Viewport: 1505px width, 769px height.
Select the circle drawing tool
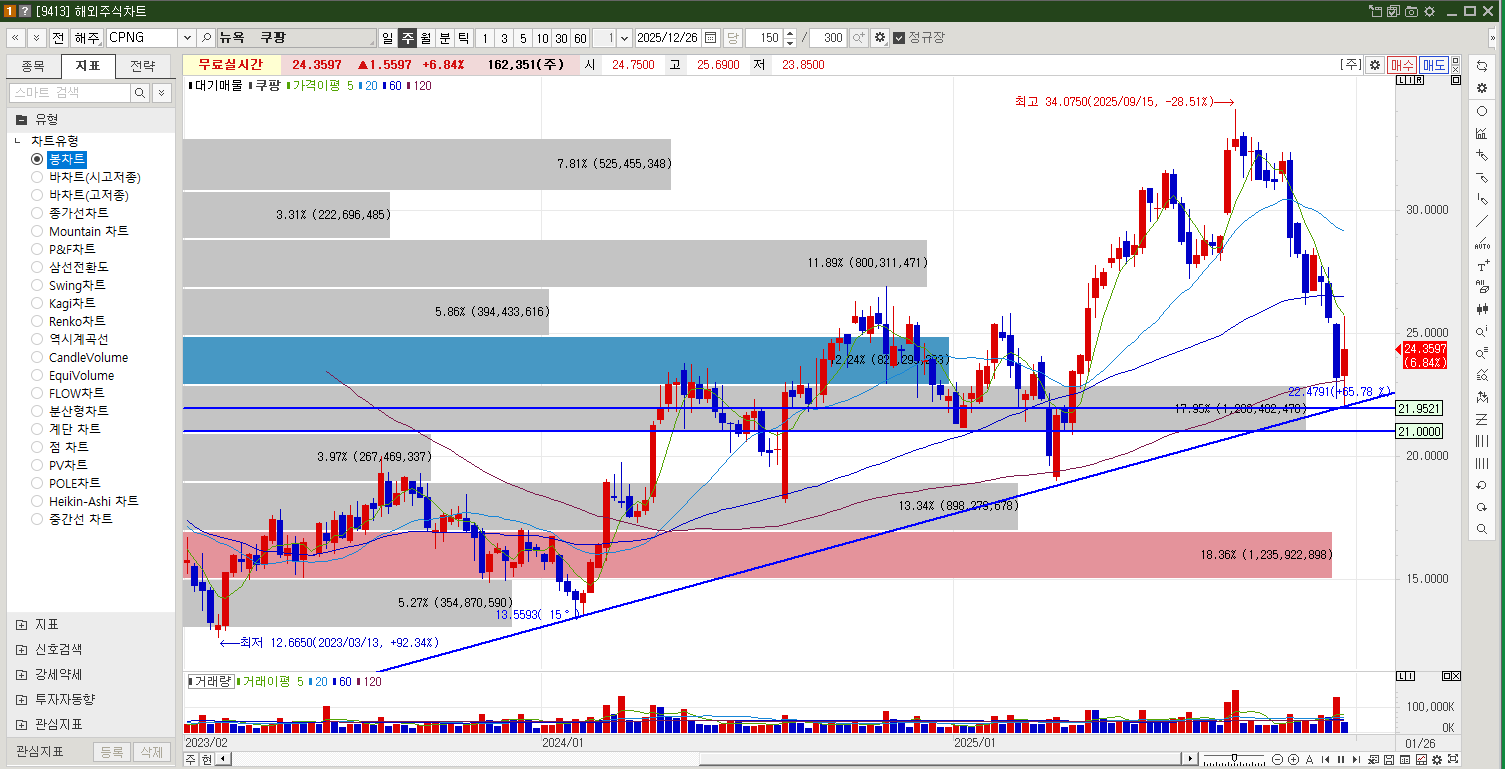(x=1482, y=111)
